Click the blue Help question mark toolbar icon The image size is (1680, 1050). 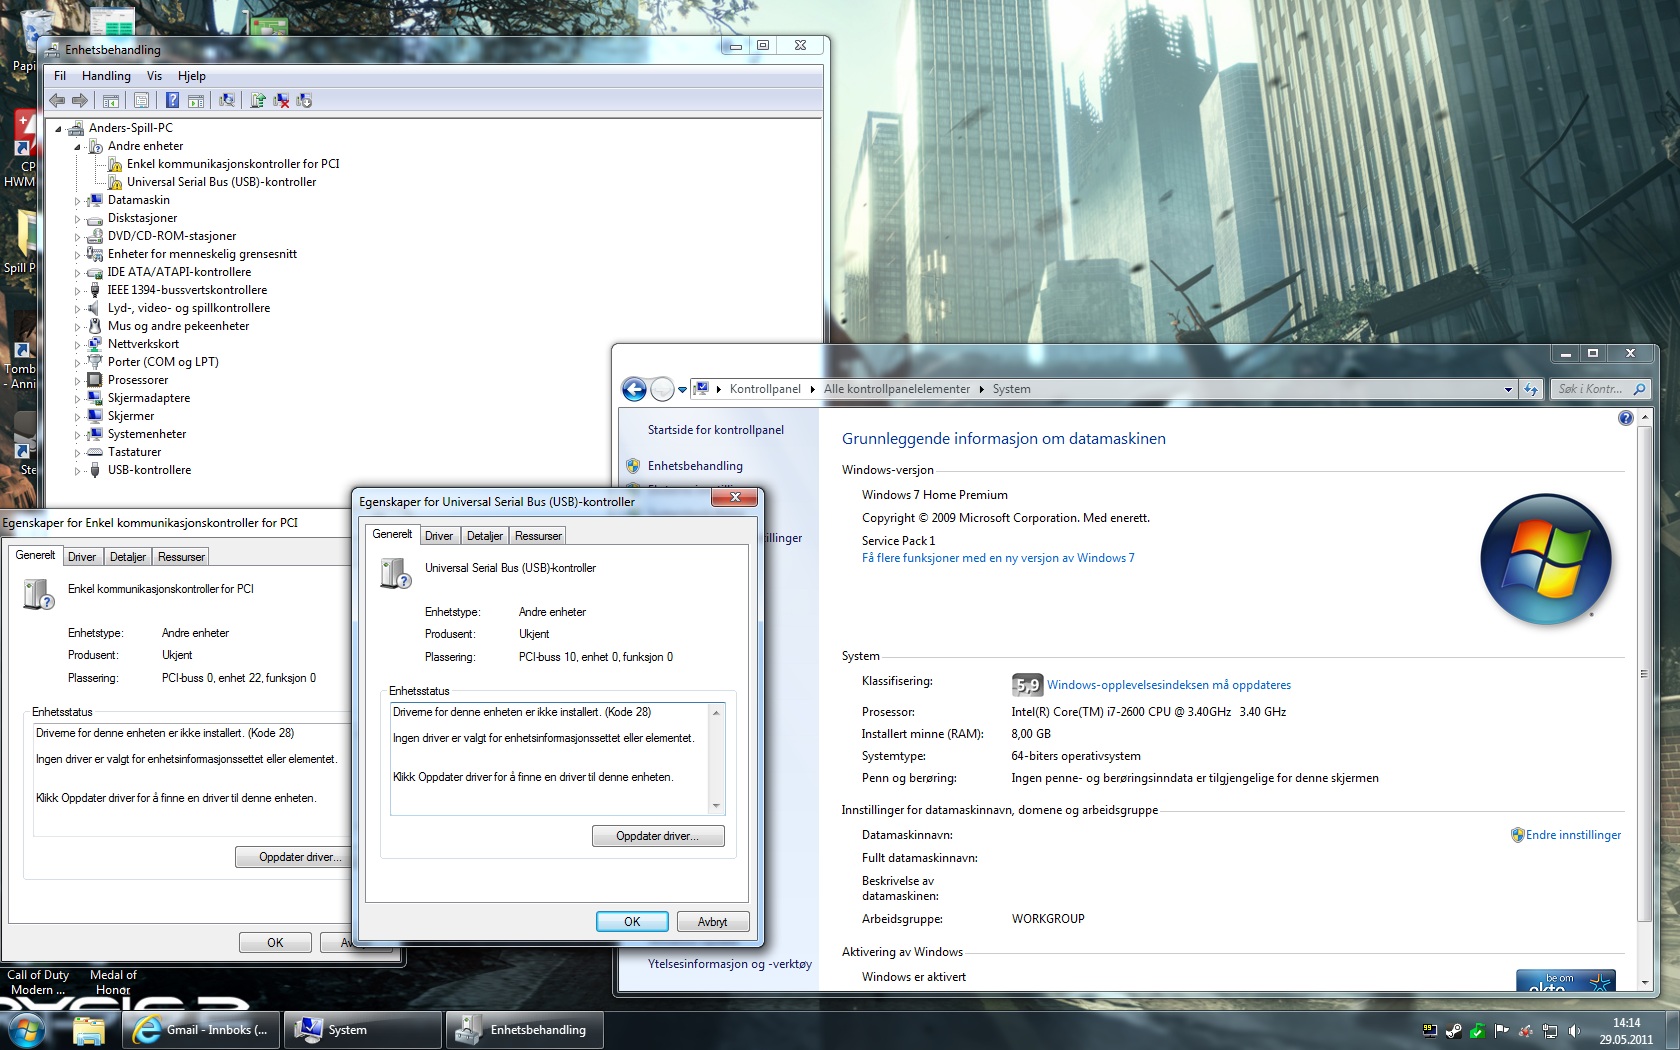coord(172,100)
